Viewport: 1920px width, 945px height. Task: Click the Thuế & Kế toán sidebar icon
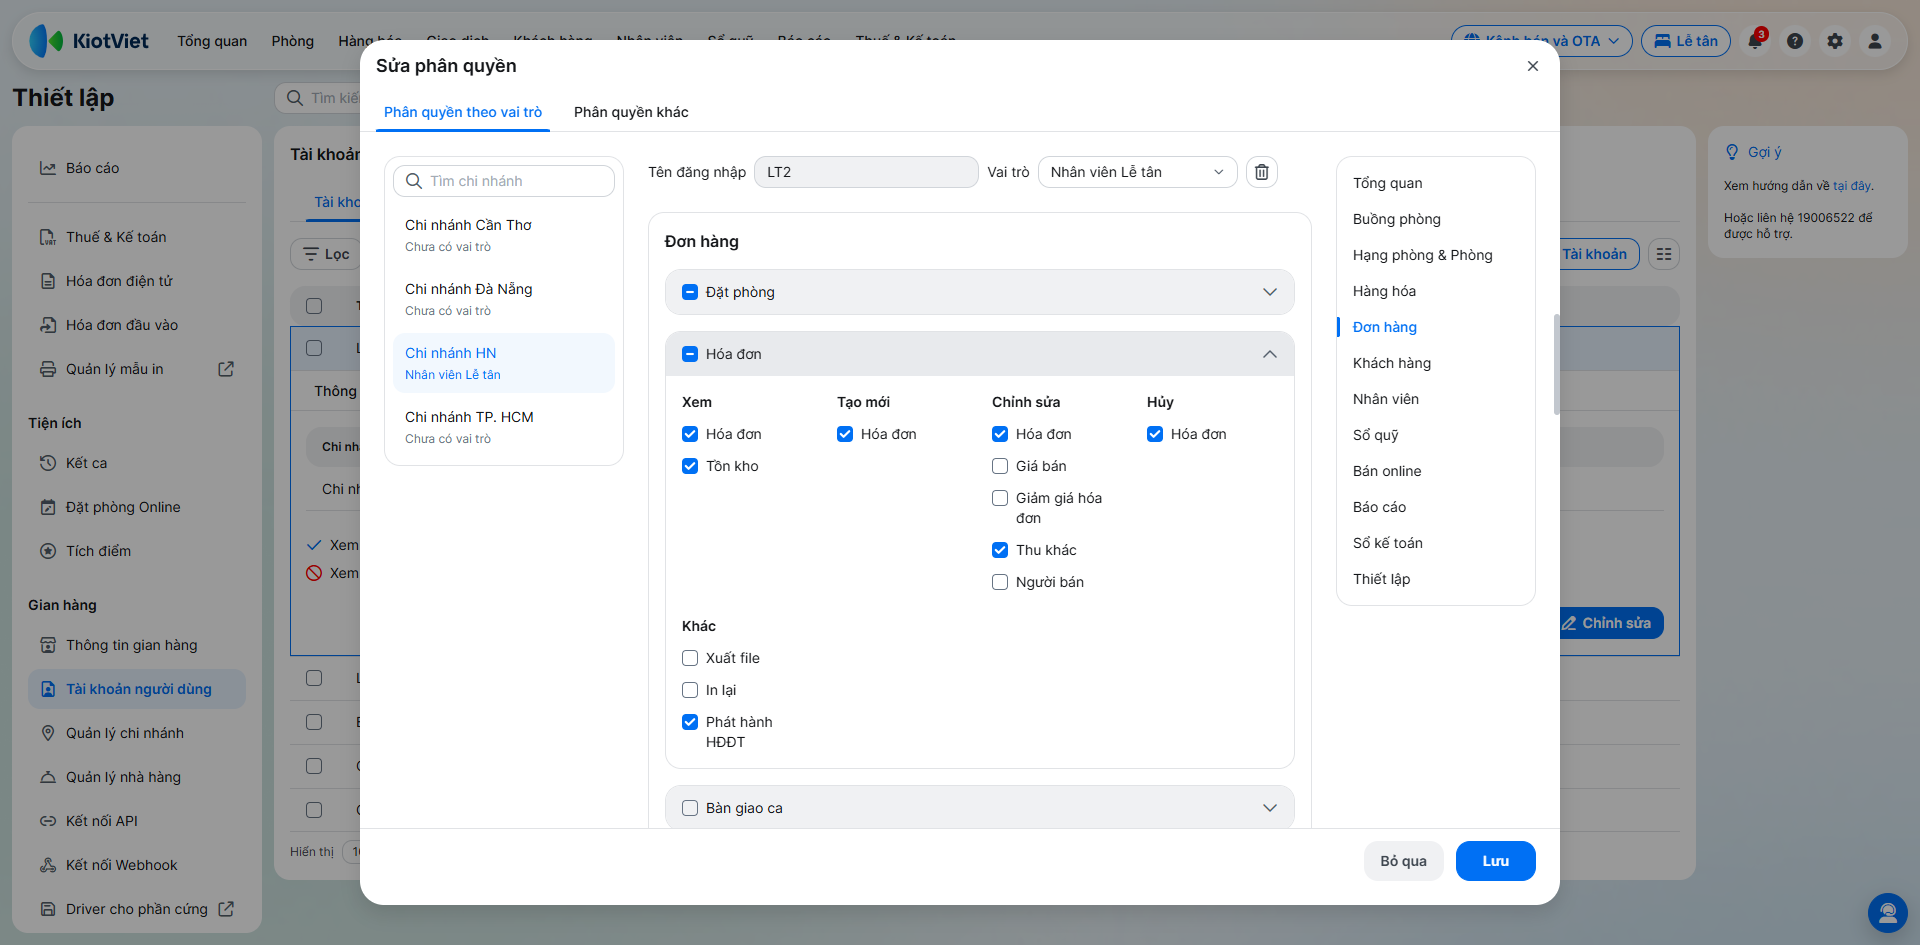48,237
